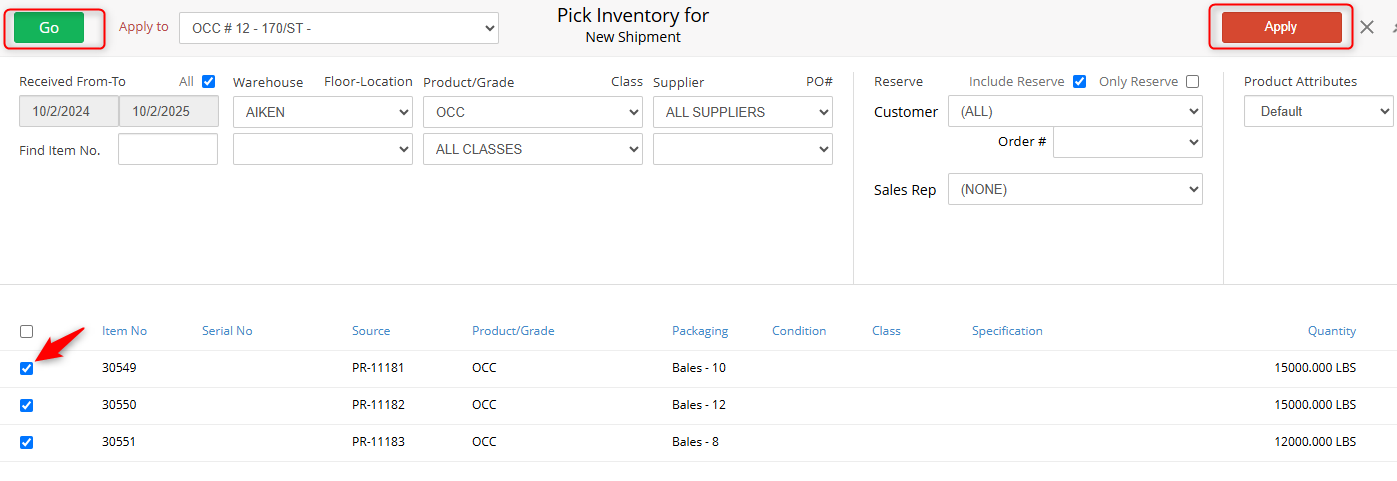Viewport: 1397px width, 481px height.
Task: Open Product Attributes Default dropdown
Action: 1318,112
